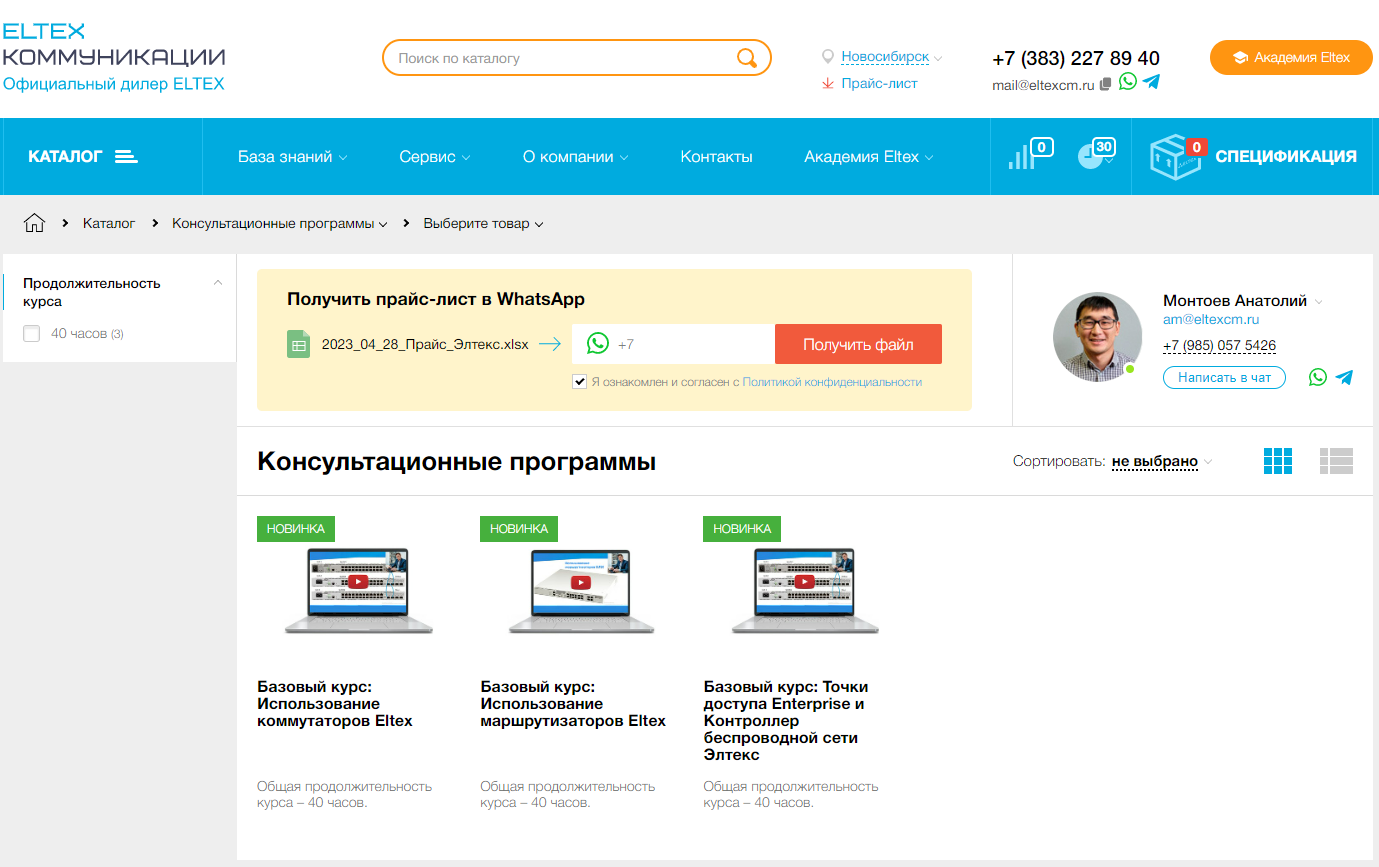Click the WhatsApp icon in phone field
Image resolution: width=1379 pixels, height=867 pixels.
pyautogui.click(x=598, y=344)
